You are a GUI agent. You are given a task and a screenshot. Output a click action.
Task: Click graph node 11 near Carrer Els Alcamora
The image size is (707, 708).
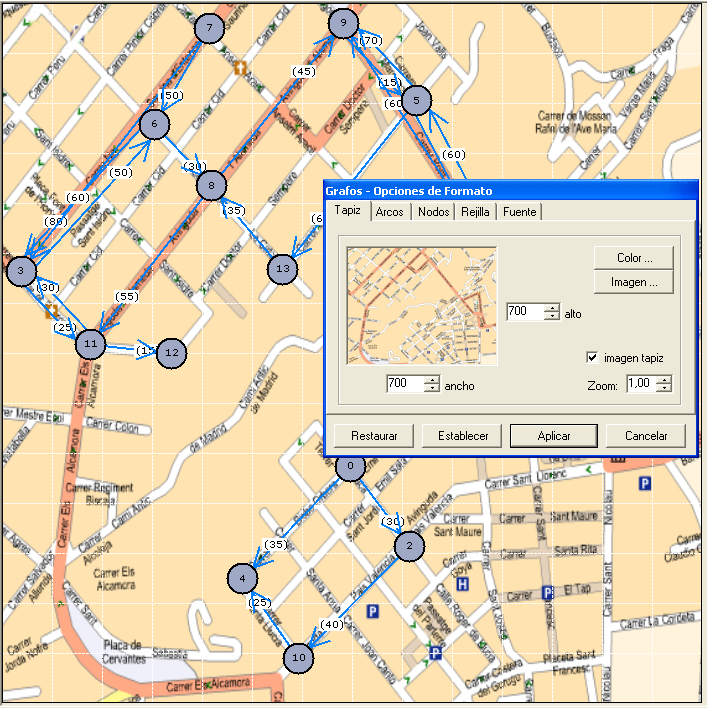tap(91, 344)
